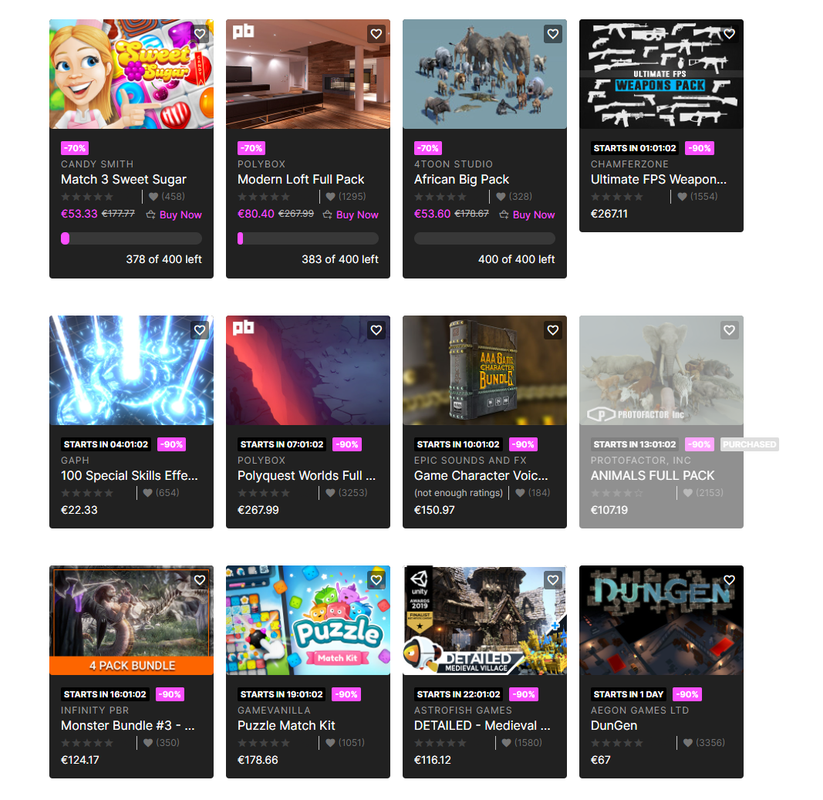The height and width of the screenshot is (800, 823).
Task: Select Buy Now under African Big Pack
Action: click(x=526, y=215)
